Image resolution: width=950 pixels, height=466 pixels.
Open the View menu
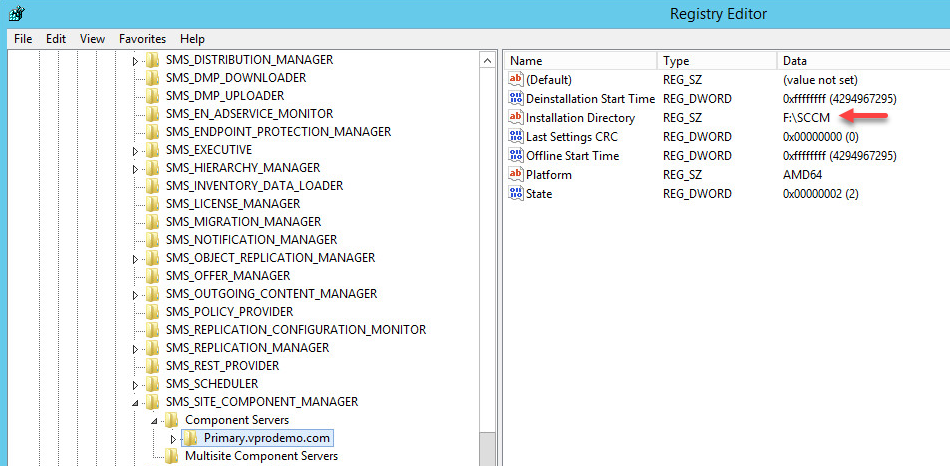(92, 39)
